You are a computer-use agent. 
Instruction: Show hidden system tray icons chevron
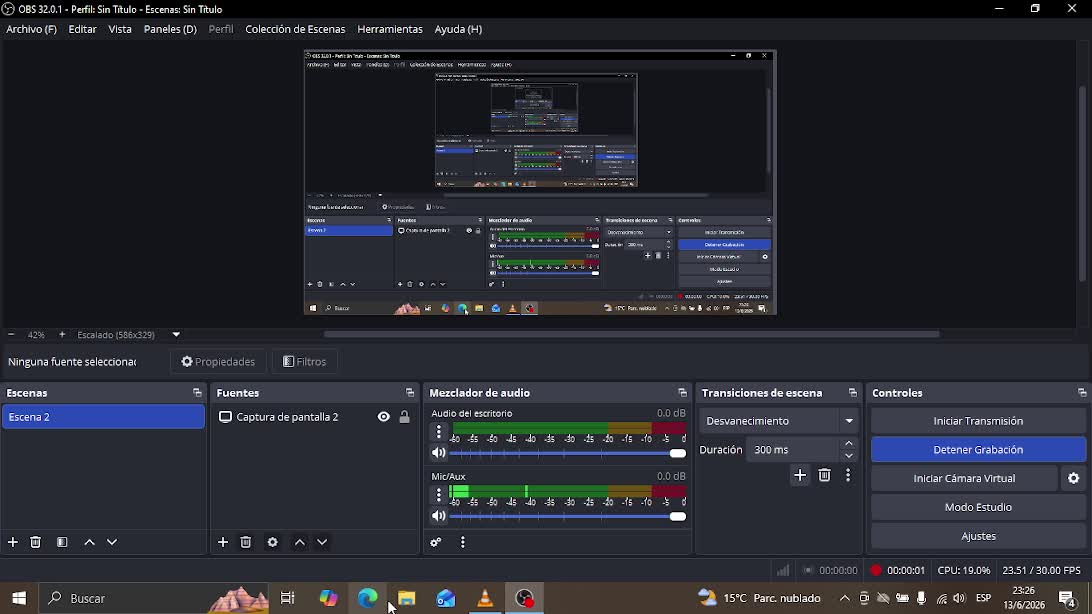tap(844, 598)
